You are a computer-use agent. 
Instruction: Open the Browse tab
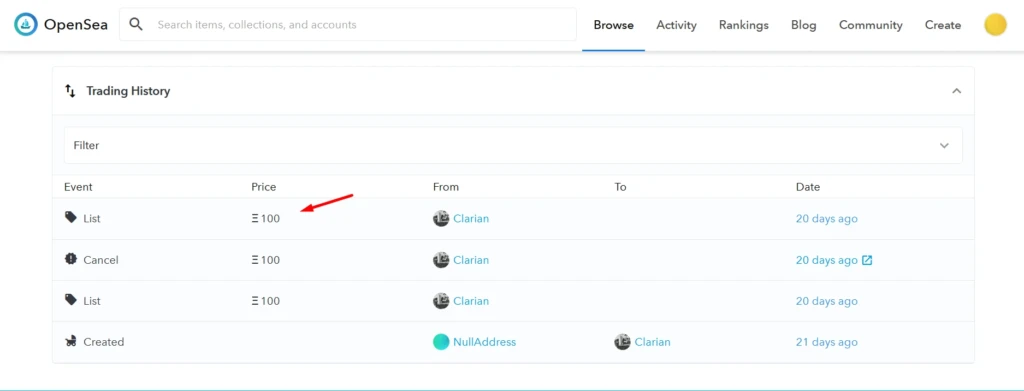613,25
